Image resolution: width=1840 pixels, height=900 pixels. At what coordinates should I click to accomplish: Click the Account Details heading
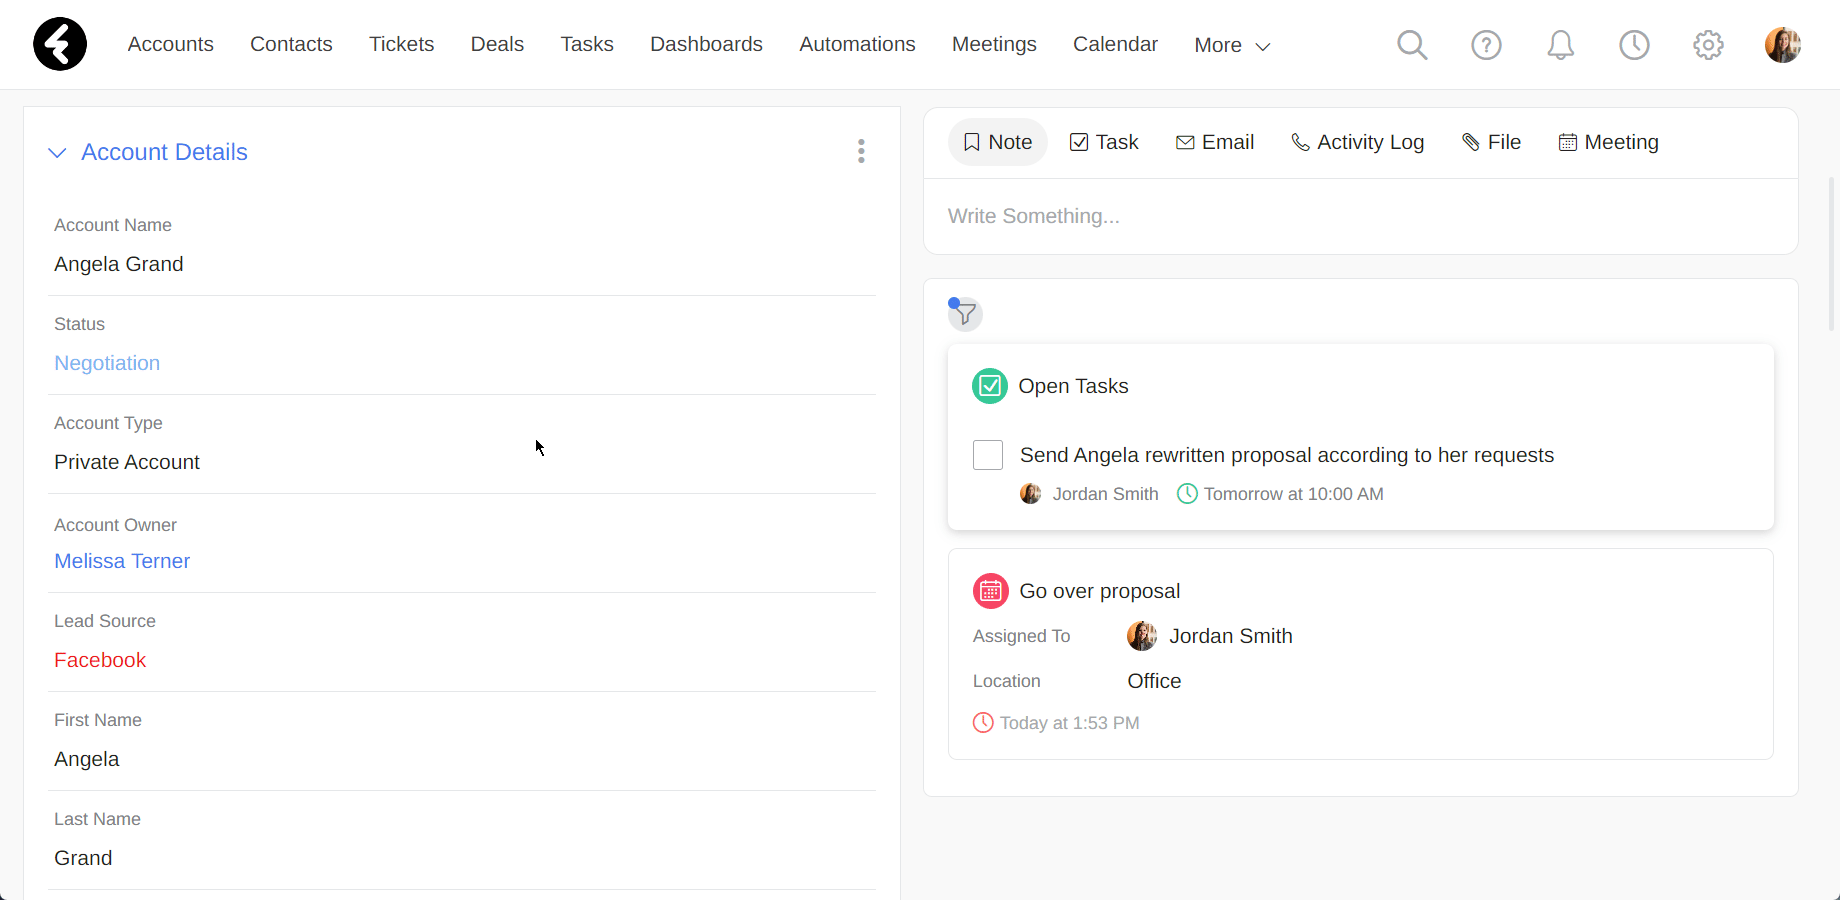click(164, 152)
